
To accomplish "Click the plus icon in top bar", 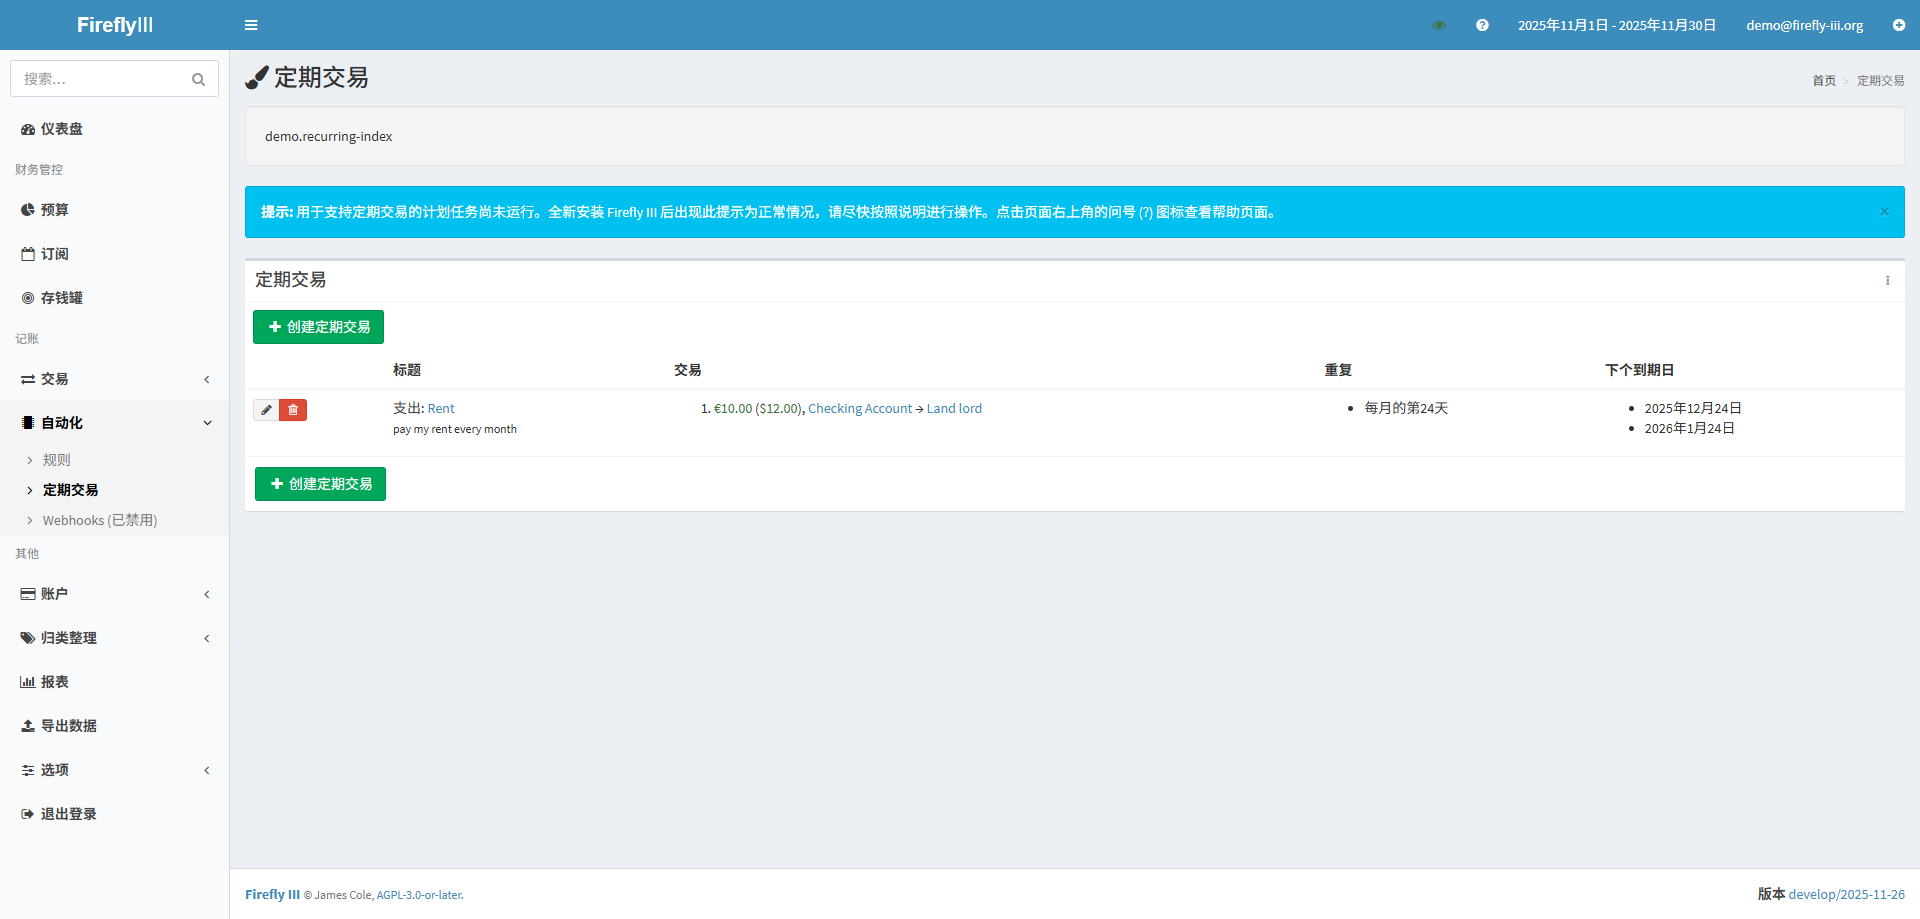I will tap(1898, 25).
